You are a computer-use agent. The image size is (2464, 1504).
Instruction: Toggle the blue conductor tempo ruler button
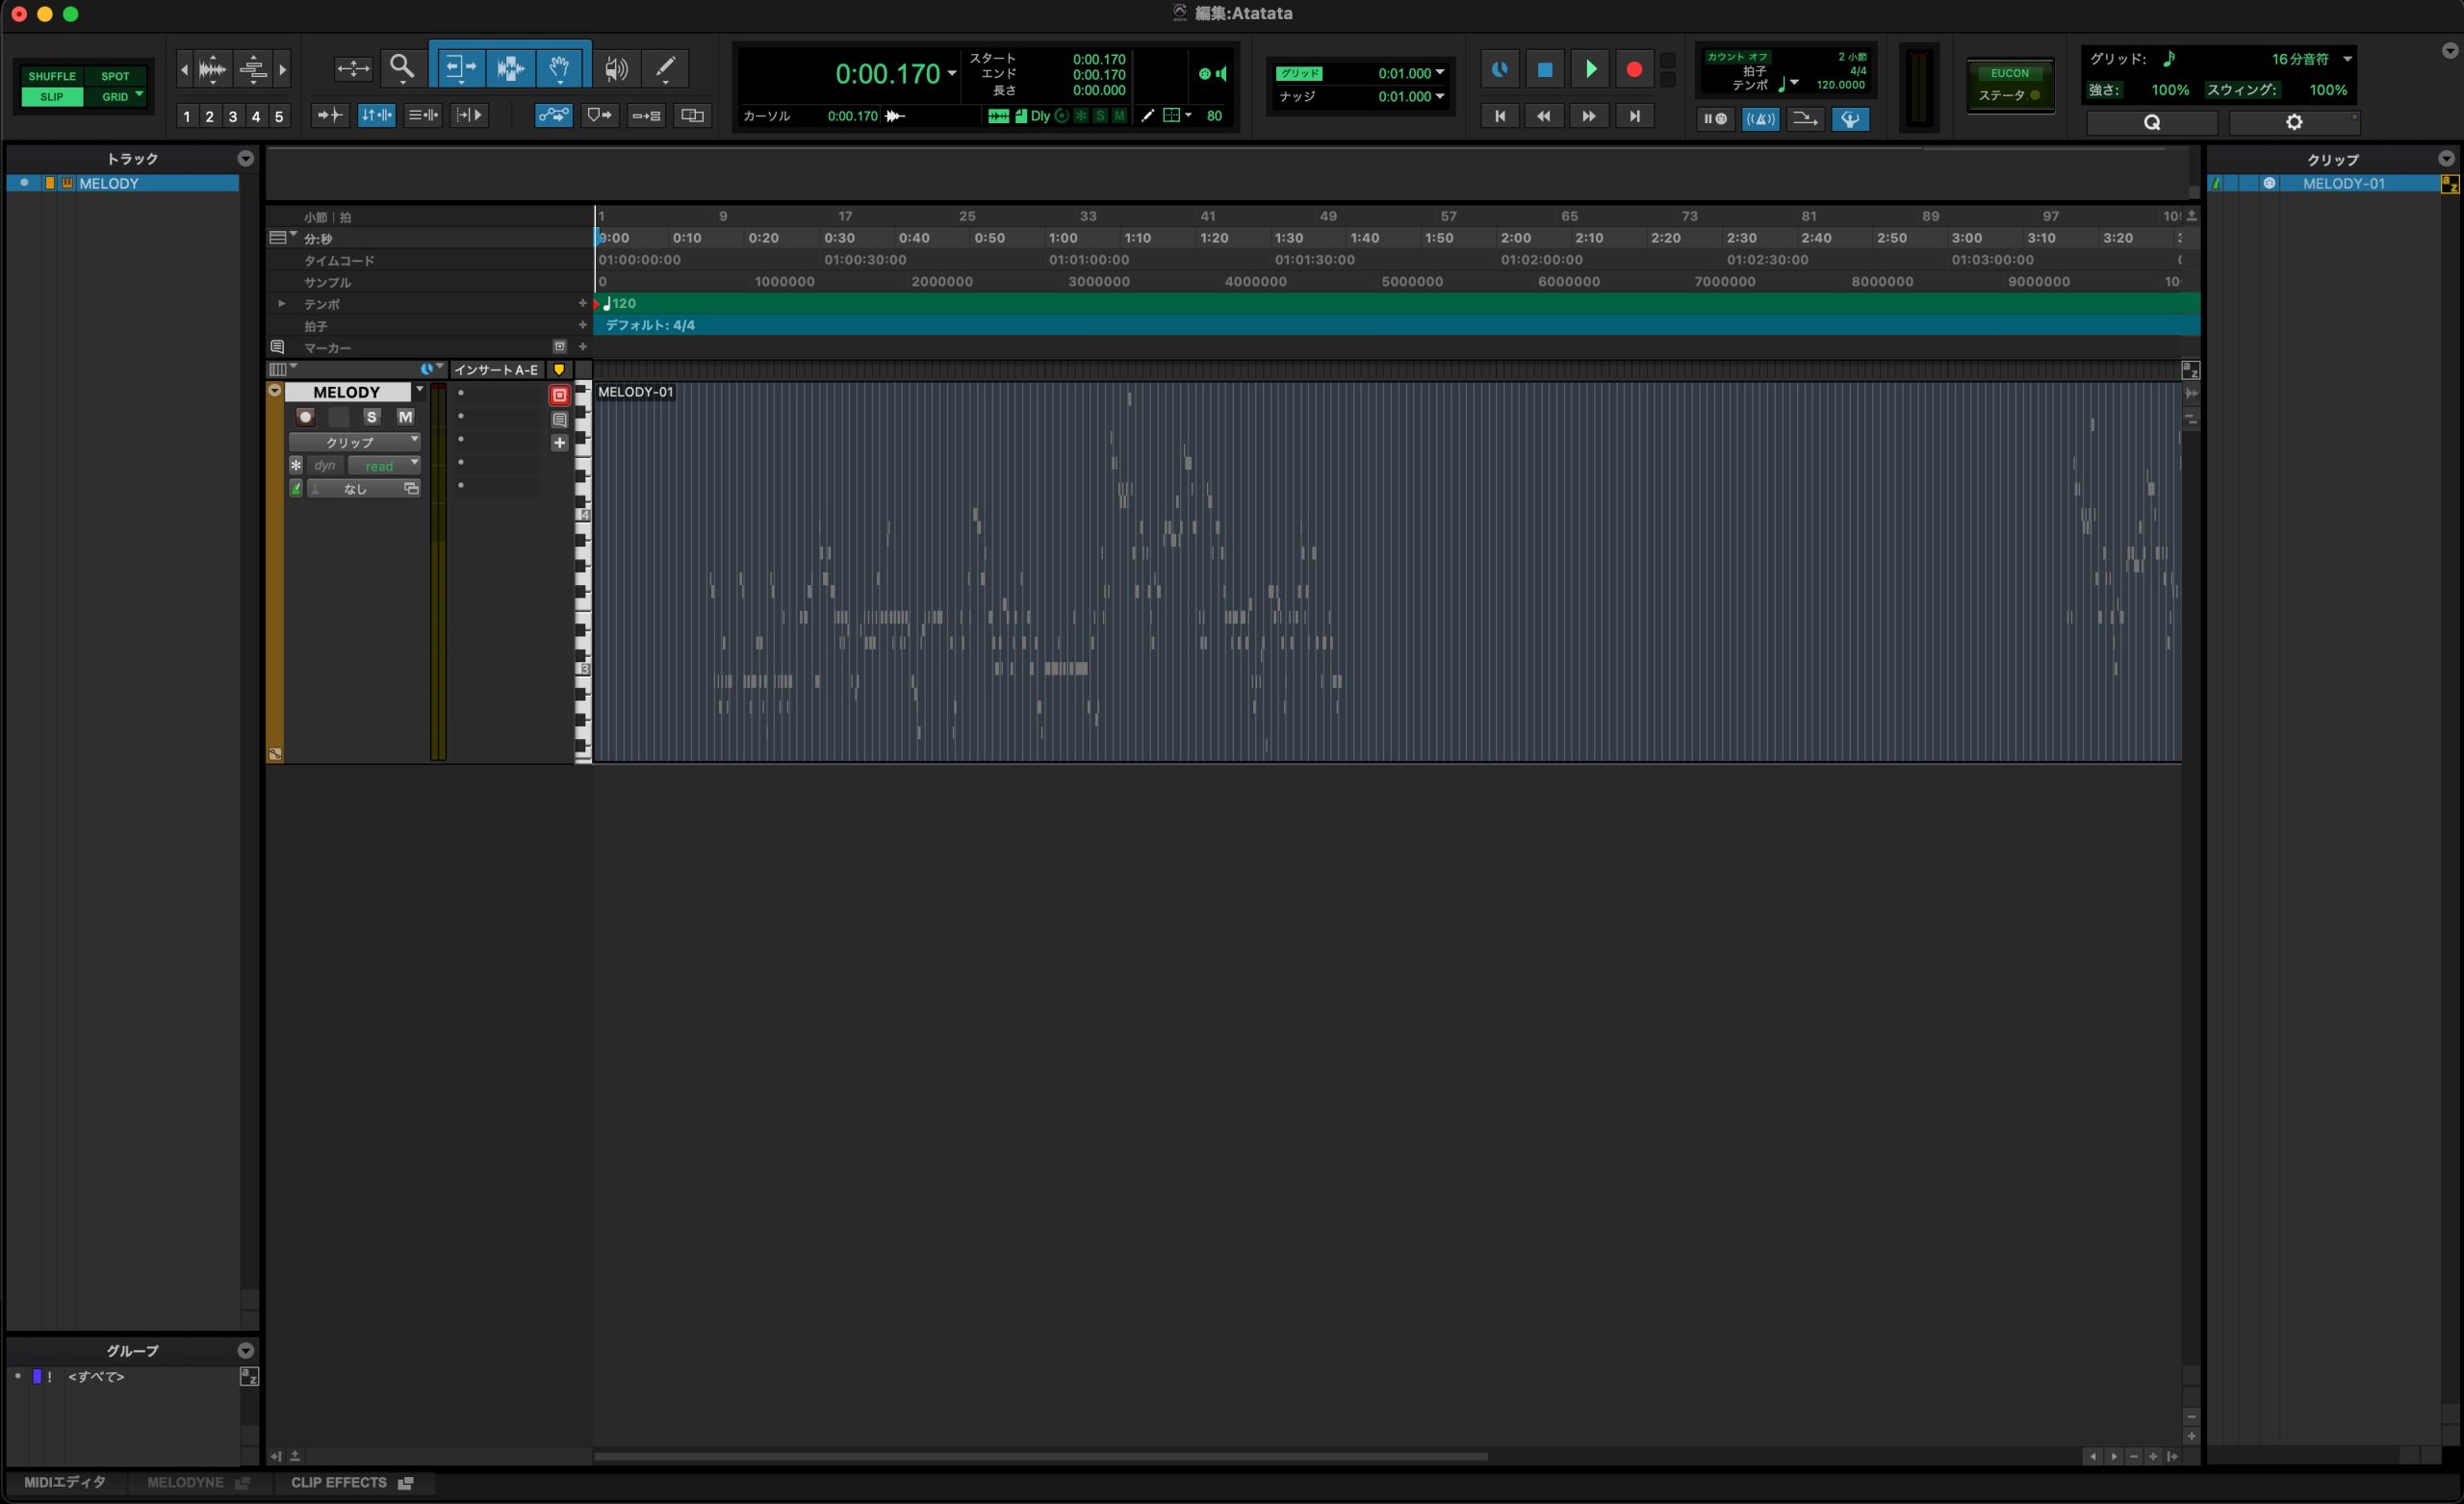coord(1851,119)
